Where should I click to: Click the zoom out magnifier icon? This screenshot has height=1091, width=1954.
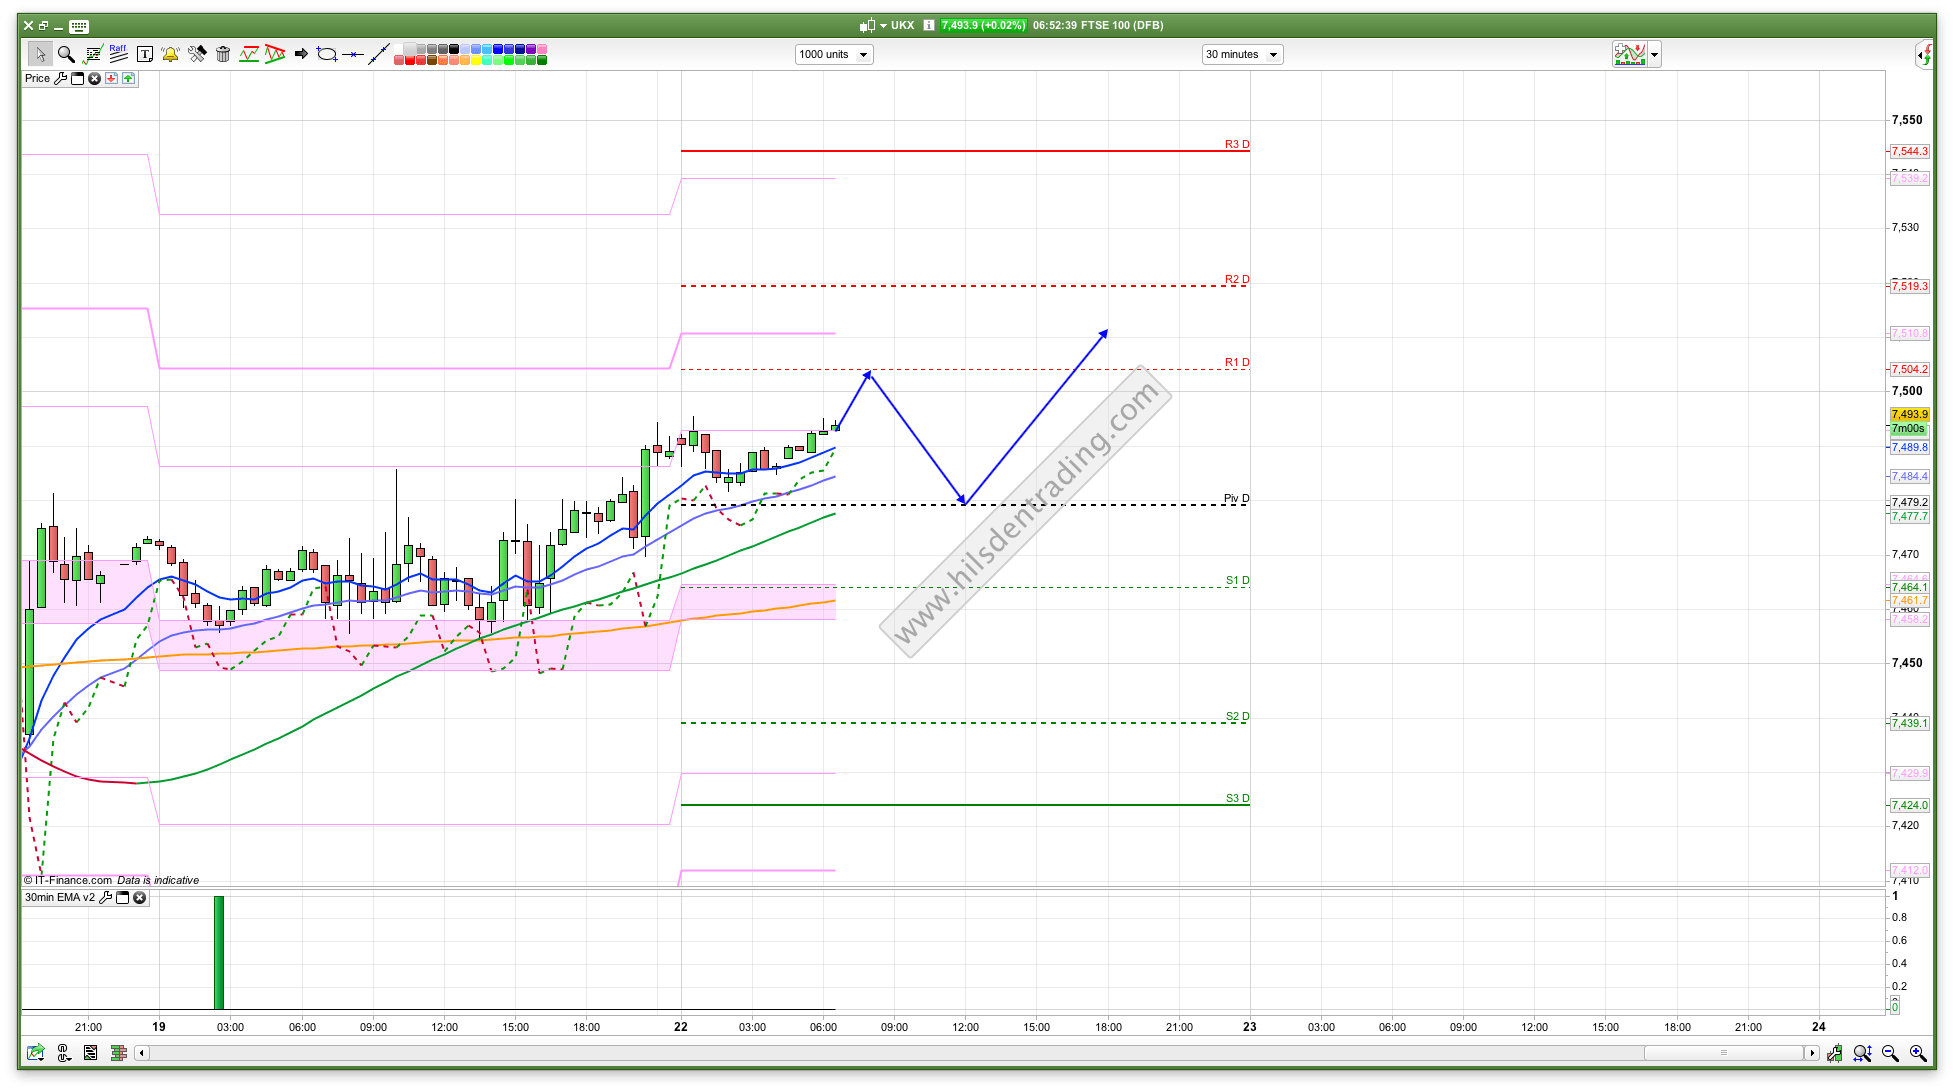(1890, 1053)
